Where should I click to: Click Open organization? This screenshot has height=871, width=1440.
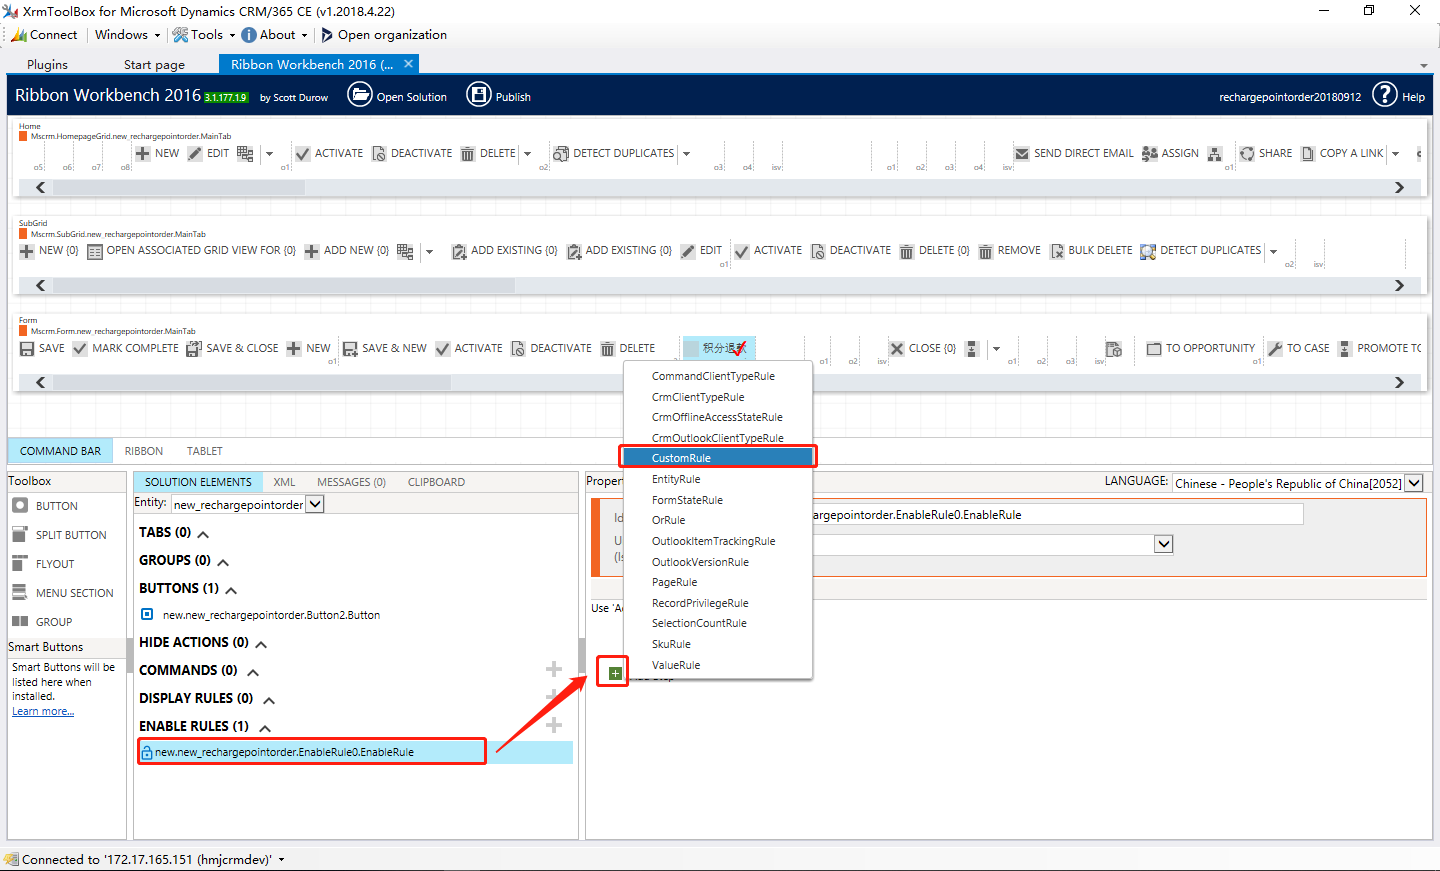[383, 35]
